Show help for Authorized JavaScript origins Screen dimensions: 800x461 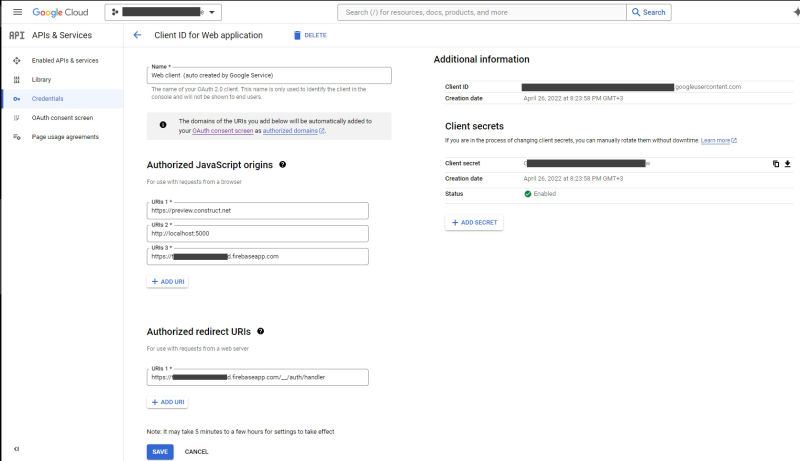click(x=283, y=165)
